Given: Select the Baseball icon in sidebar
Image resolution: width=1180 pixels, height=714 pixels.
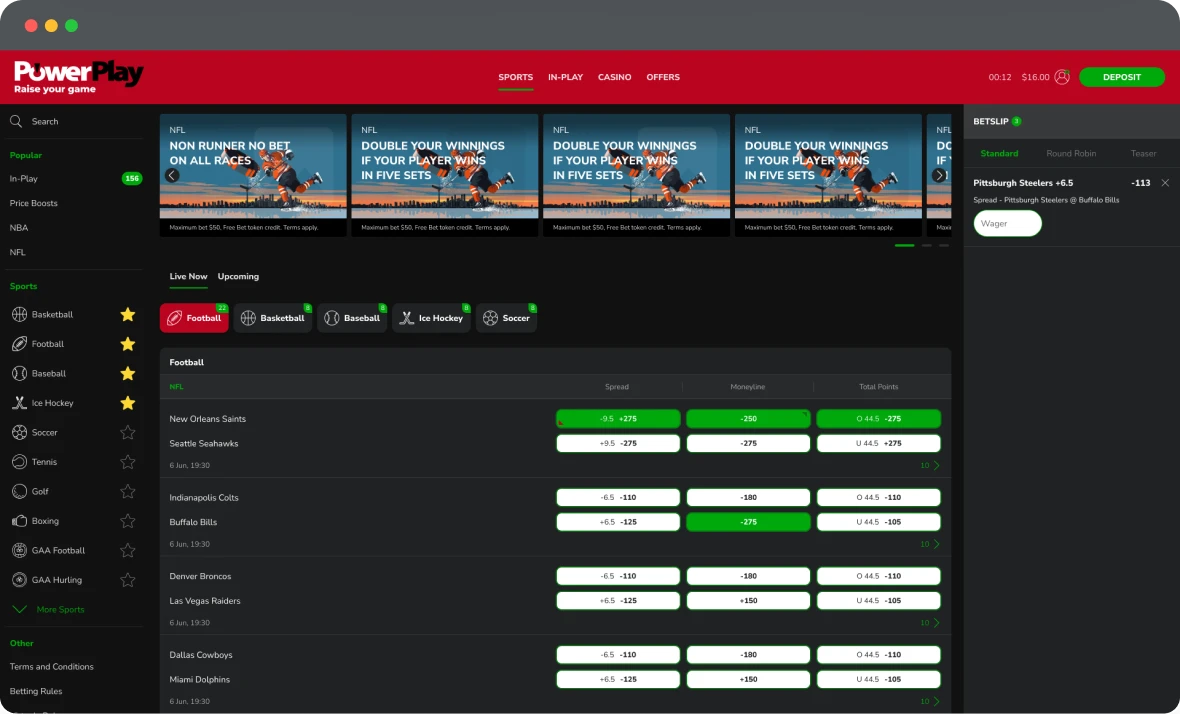Looking at the screenshot, I should tap(20, 373).
